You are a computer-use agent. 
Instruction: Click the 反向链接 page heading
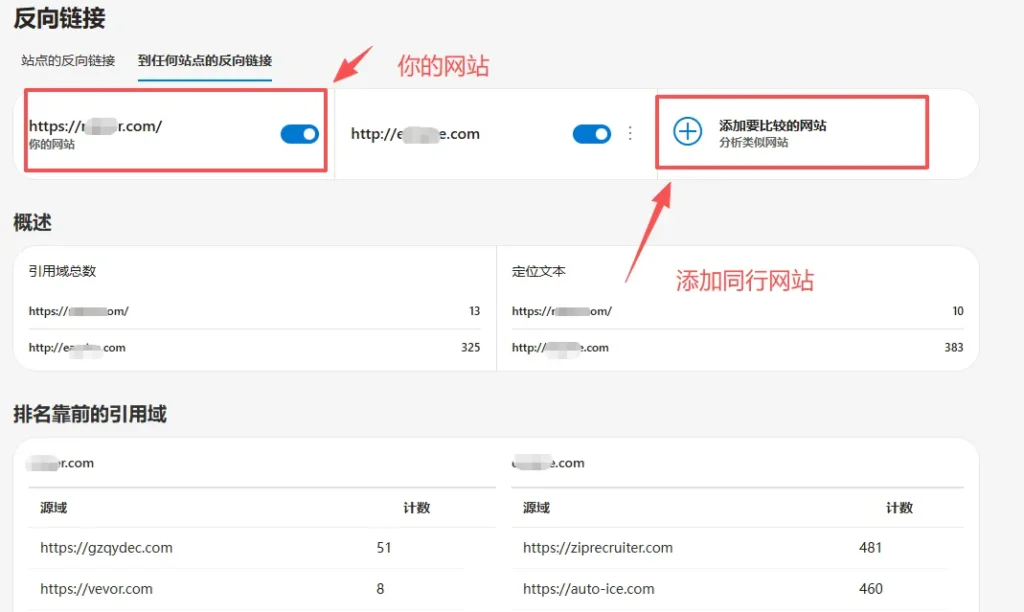pos(59,18)
